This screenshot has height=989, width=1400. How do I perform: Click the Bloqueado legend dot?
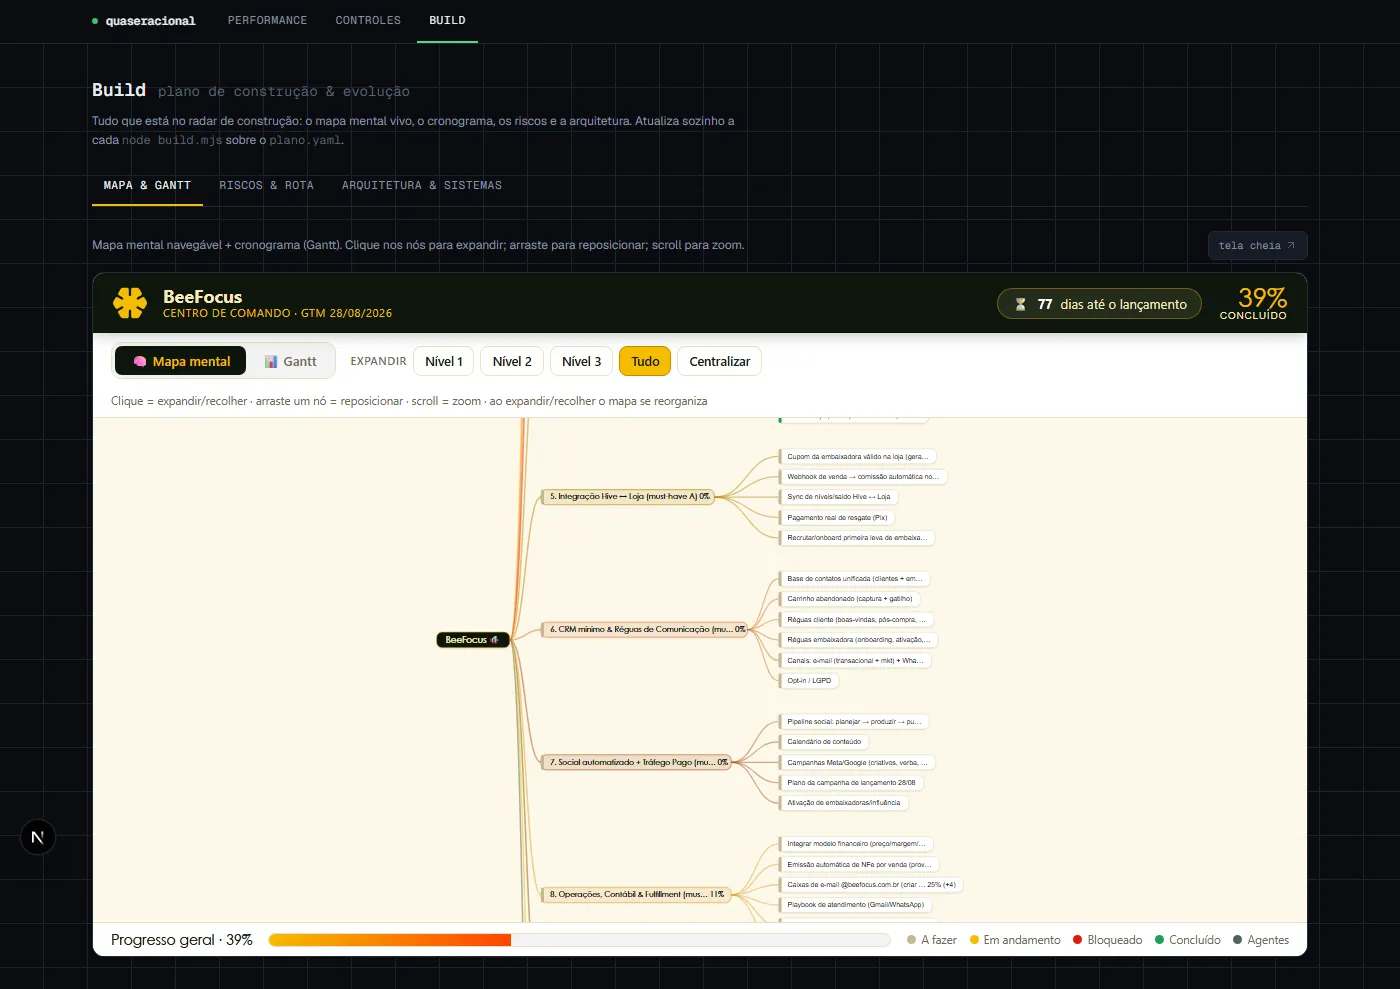click(1077, 940)
